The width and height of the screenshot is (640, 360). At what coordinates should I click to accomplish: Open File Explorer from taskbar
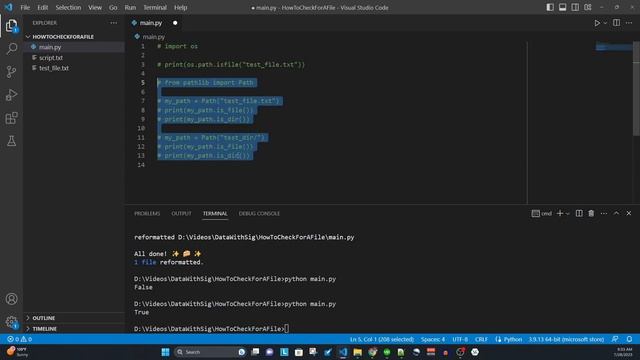pos(358,352)
